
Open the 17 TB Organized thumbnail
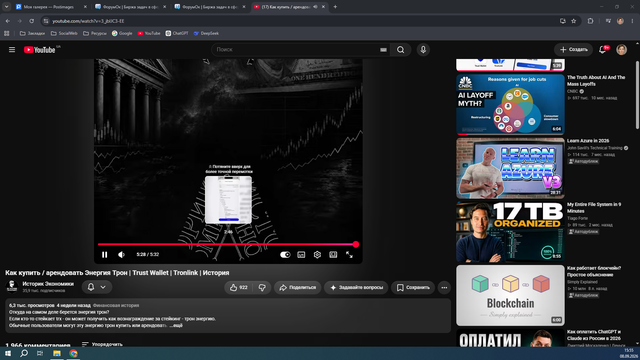(x=510, y=231)
